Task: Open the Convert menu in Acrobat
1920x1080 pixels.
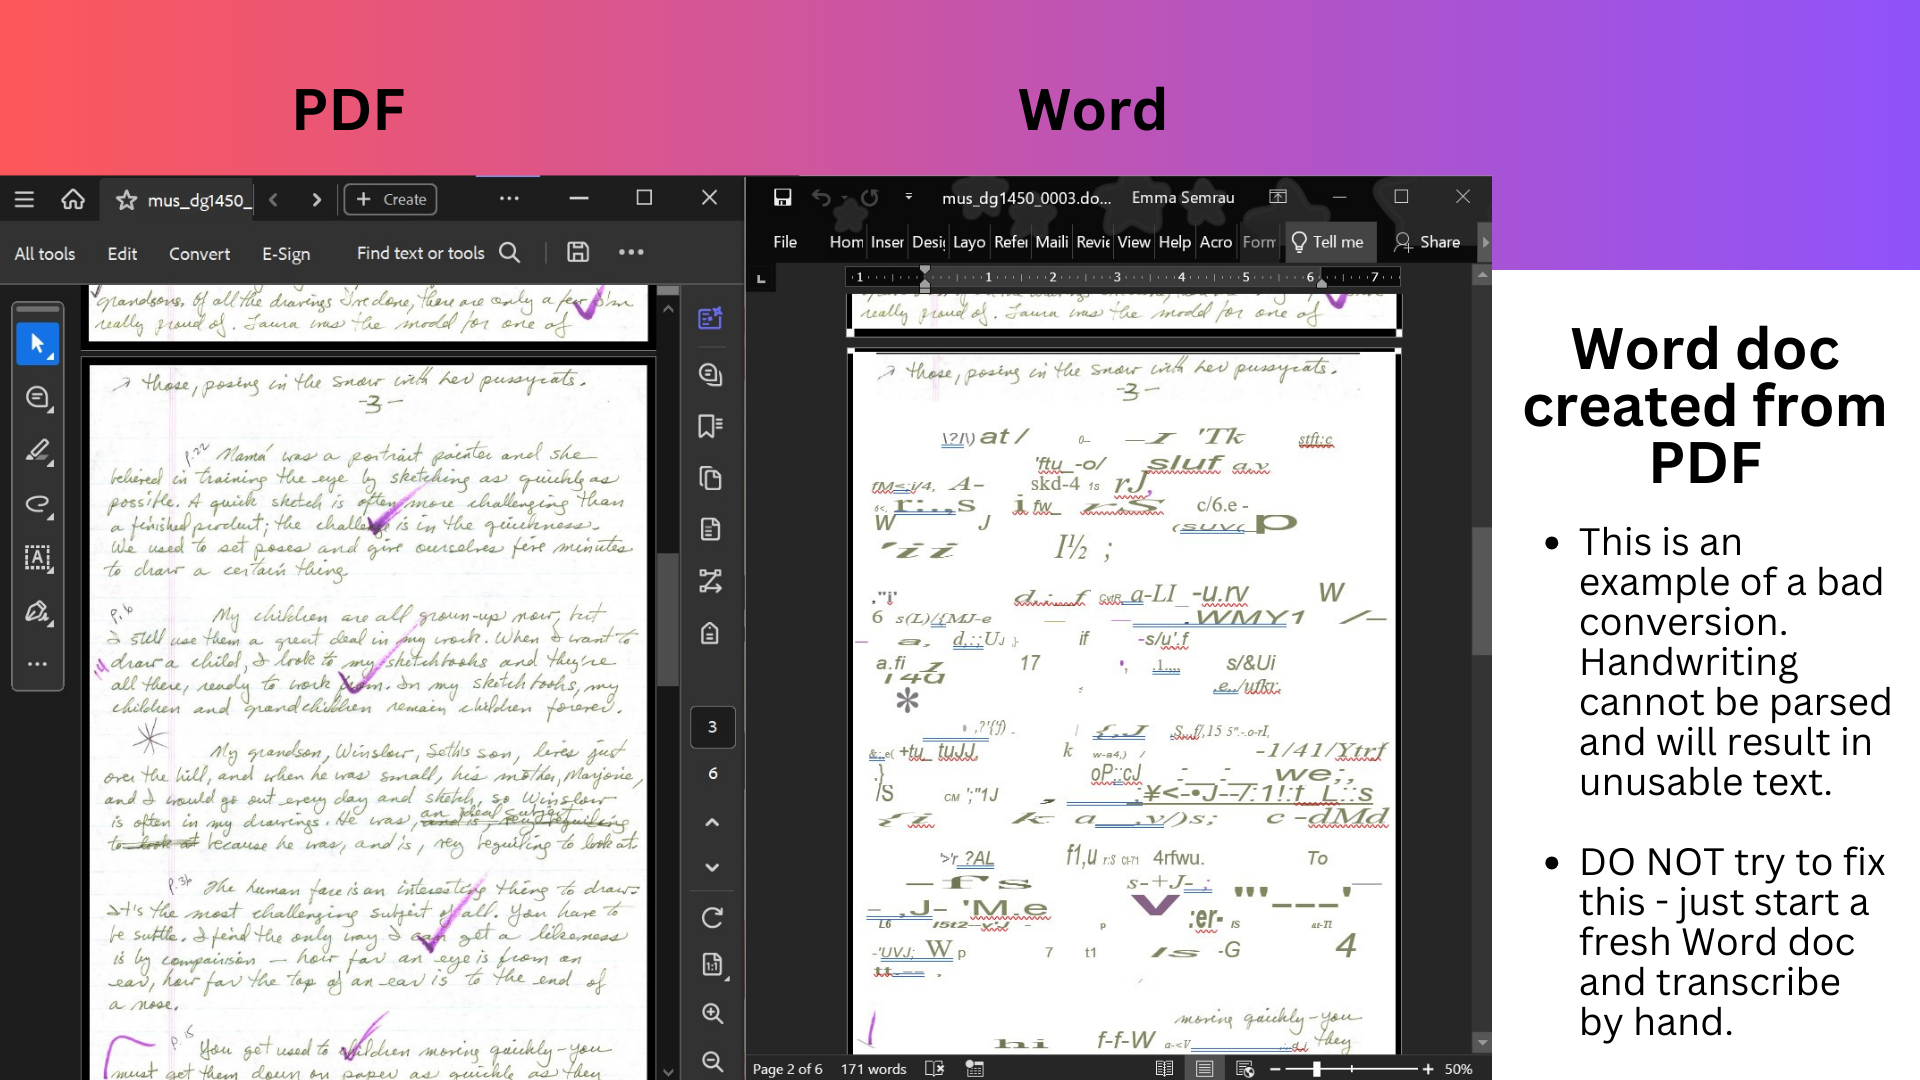Action: (199, 254)
